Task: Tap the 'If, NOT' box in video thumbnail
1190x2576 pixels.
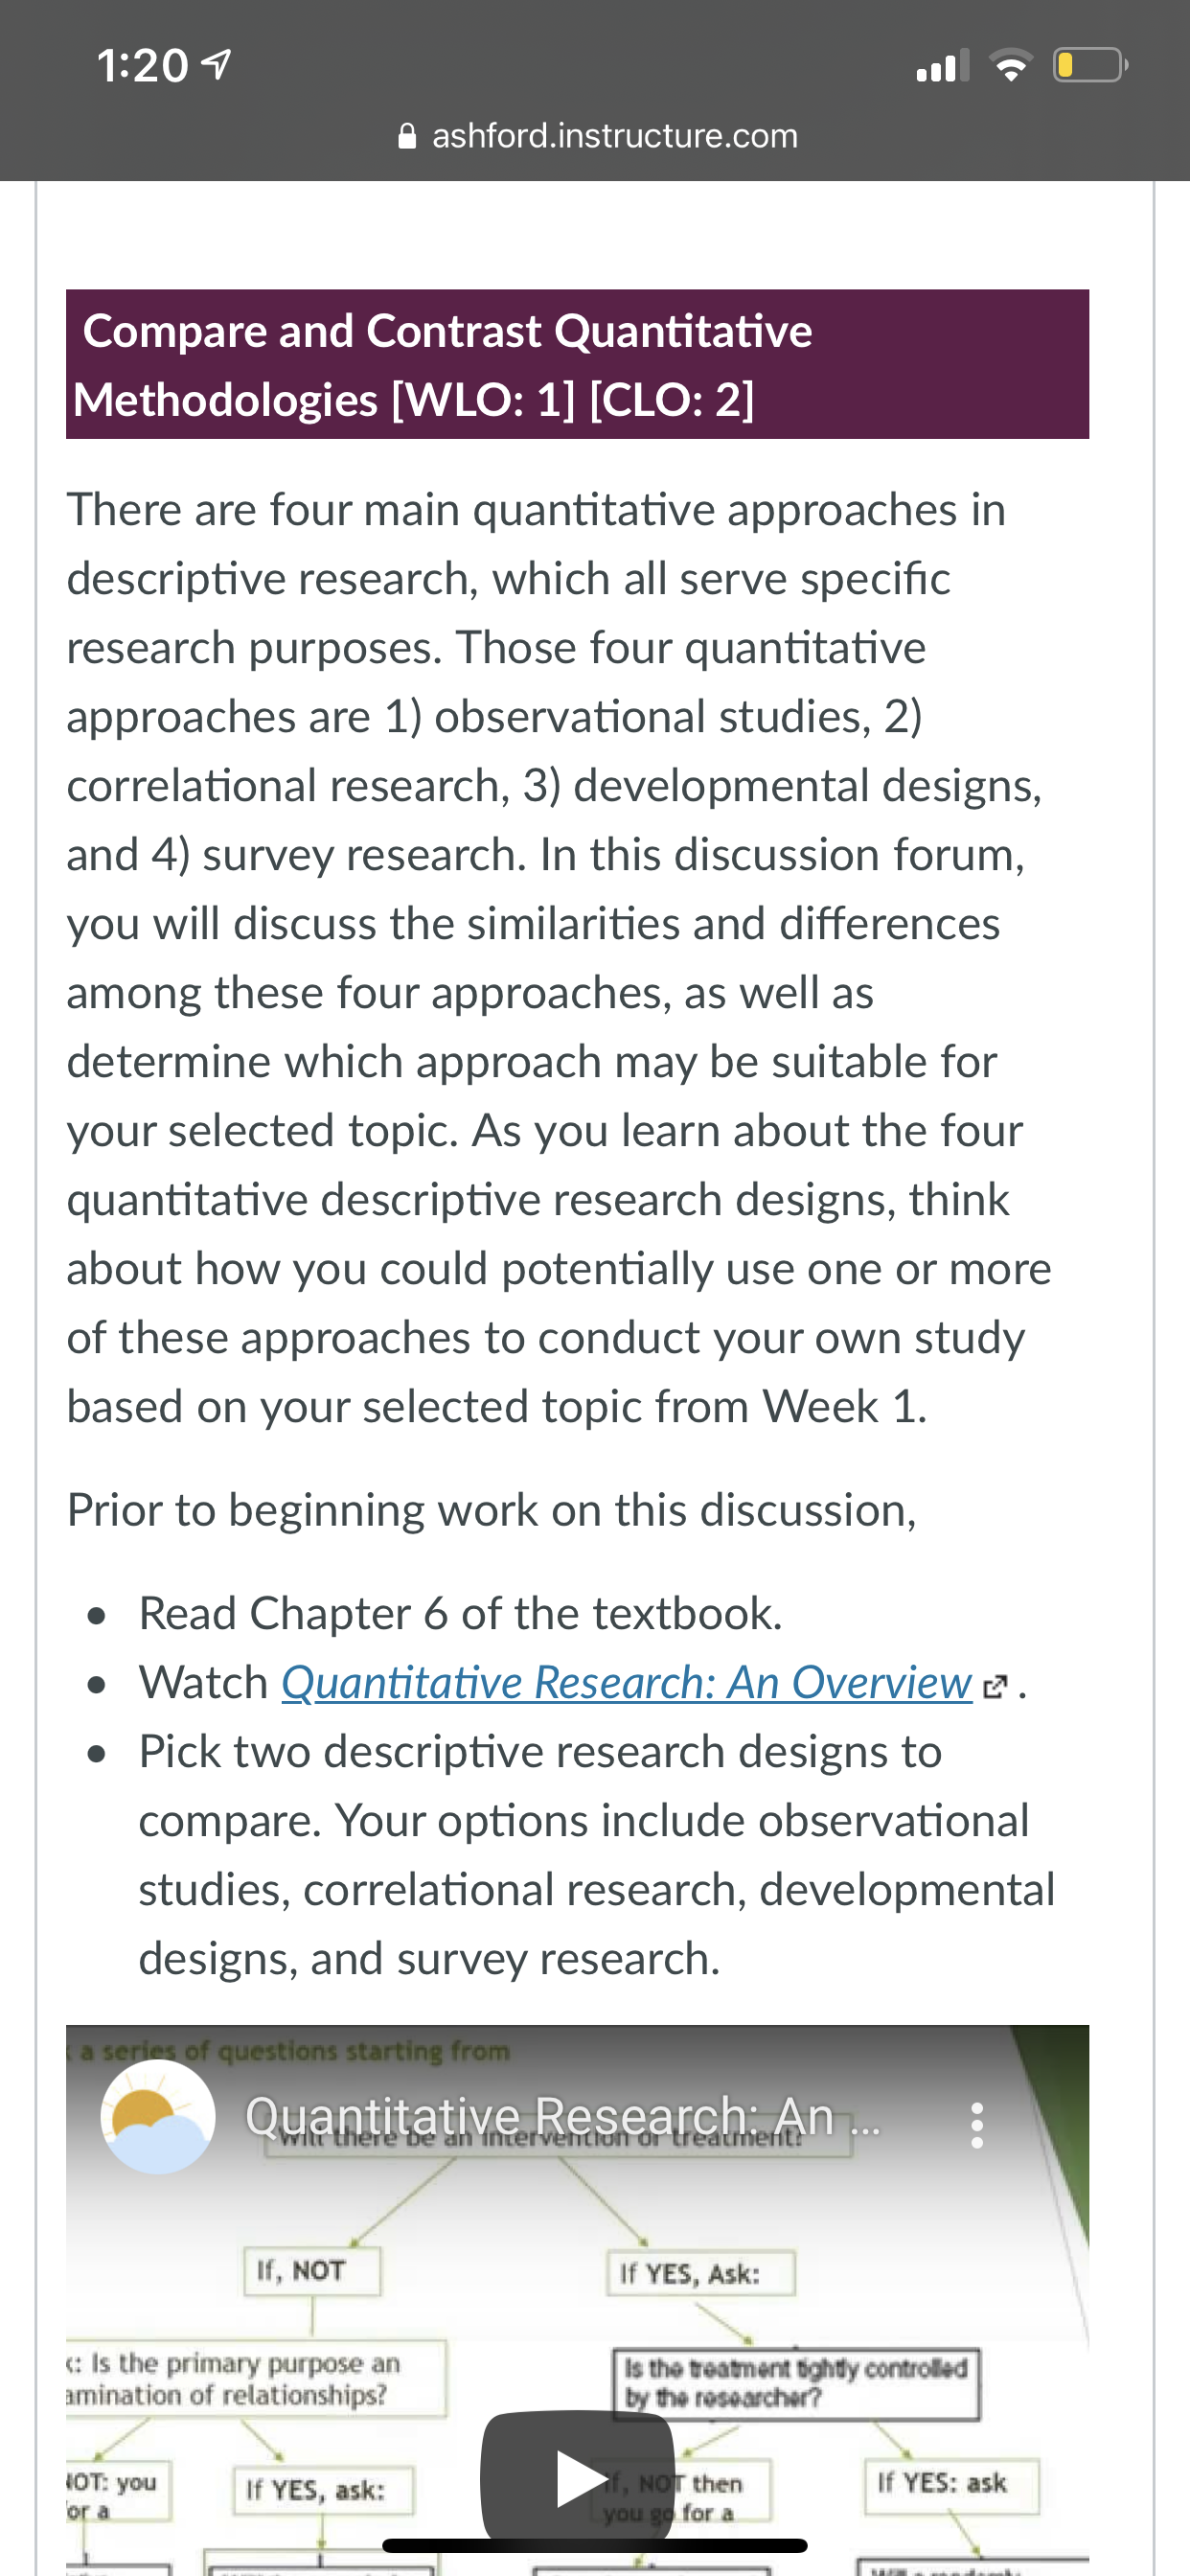Action: pyautogui.click(x=312, y=2270)
